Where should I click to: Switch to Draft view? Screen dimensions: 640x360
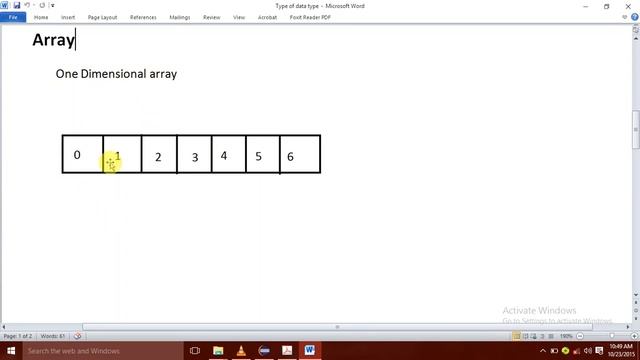tap(551, 336)
